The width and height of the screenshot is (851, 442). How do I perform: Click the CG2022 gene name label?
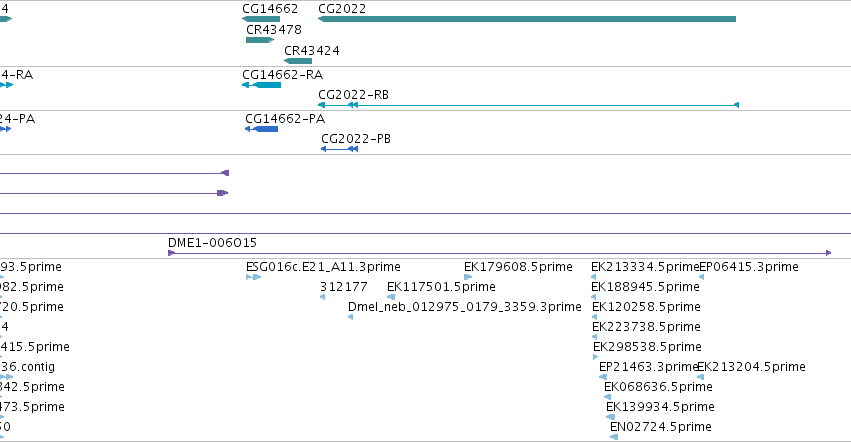click(342, 9)
